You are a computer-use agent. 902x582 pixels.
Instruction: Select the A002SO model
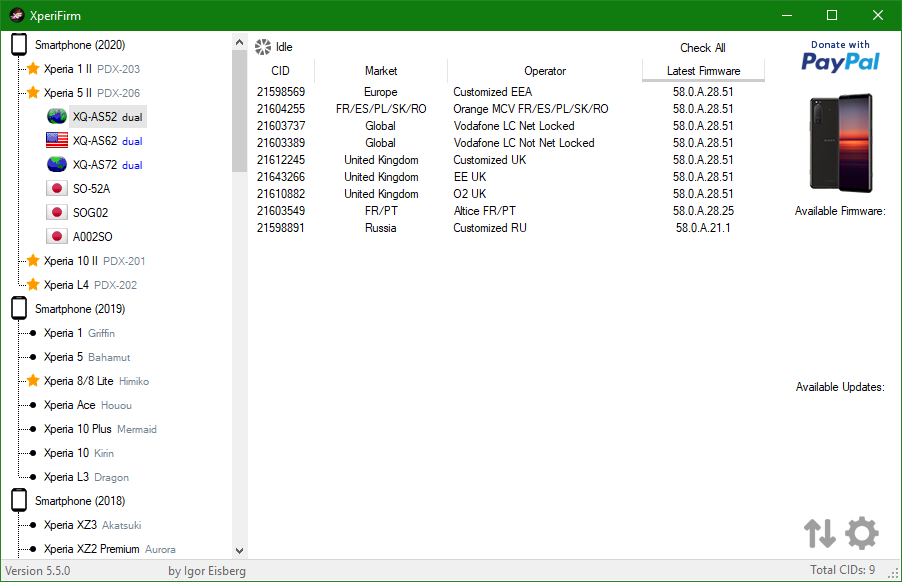(x=93, y=237)
